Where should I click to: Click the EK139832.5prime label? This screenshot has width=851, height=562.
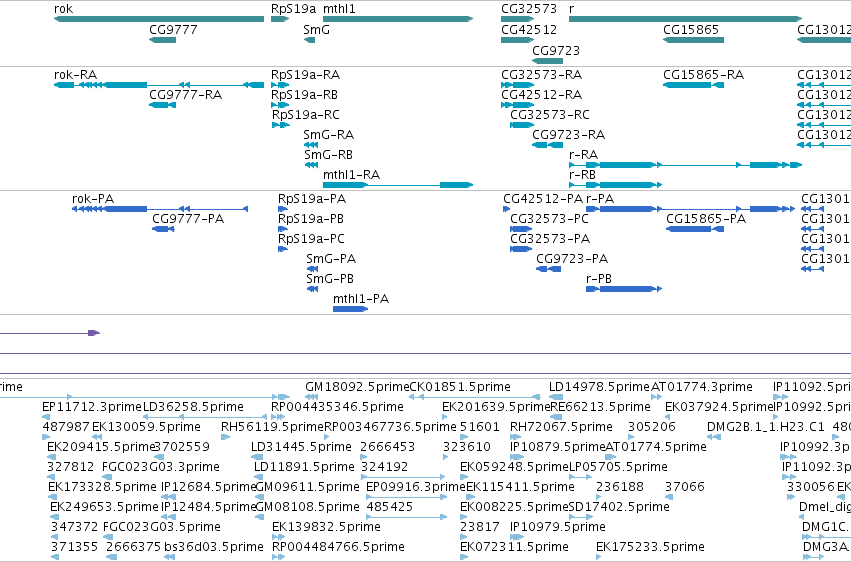tap(326, 527)
